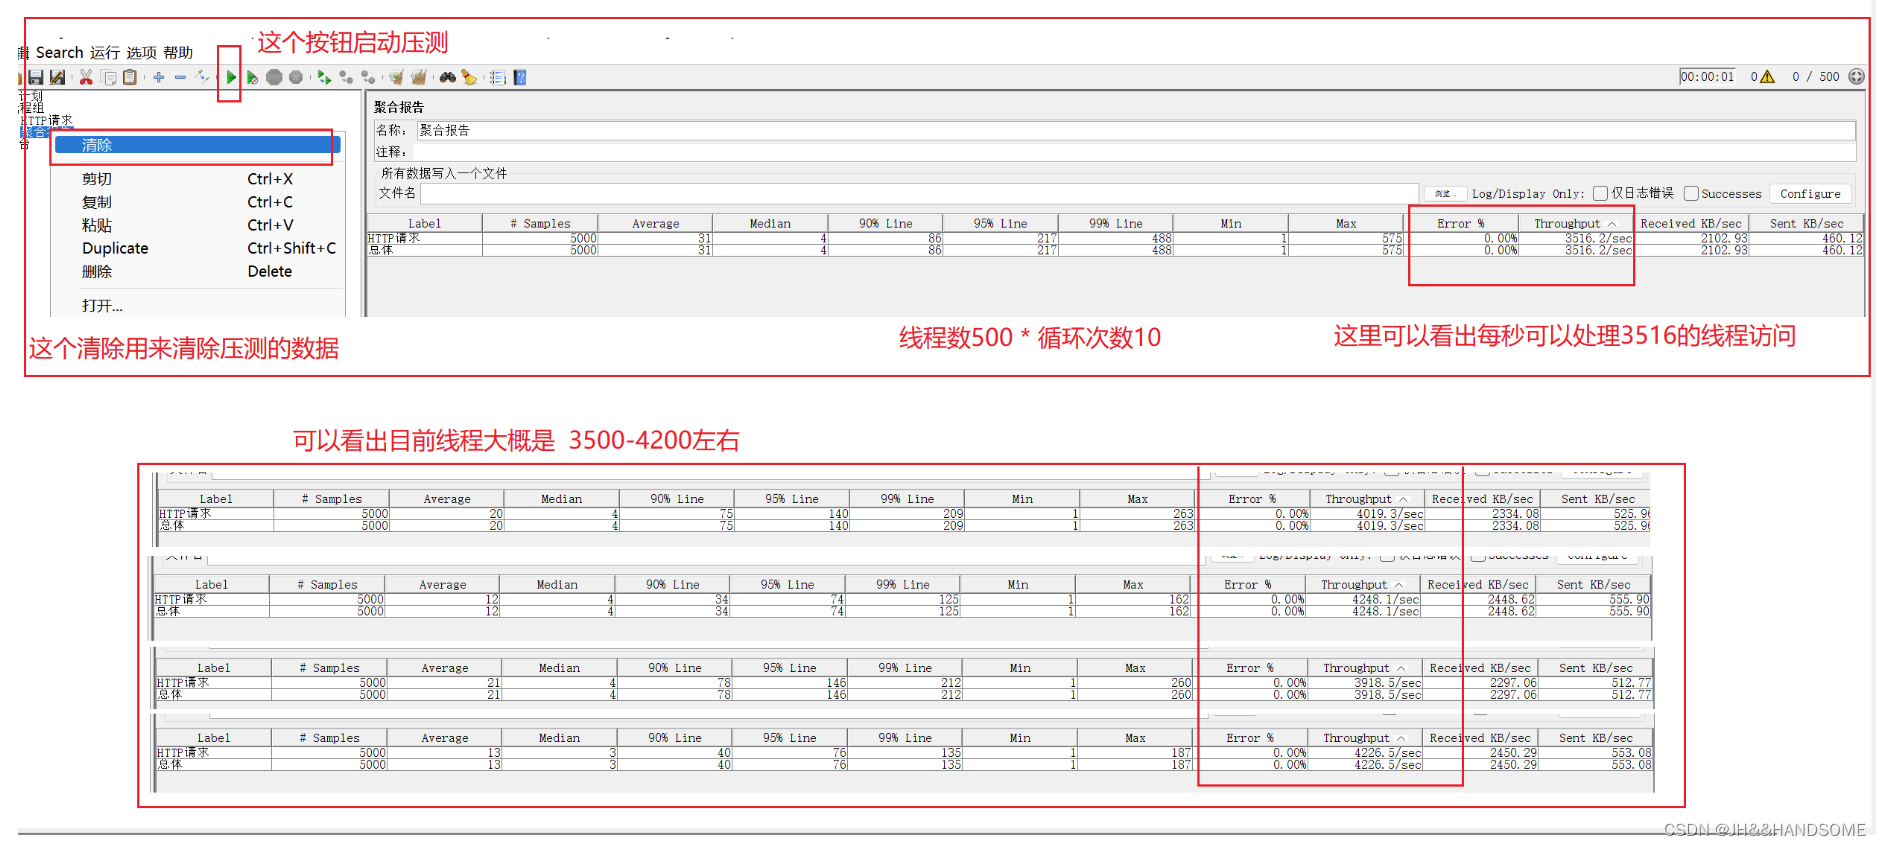Viewport: 1881px width, 846px height.
Task: Choose 清除 in the context menu
Action: (x=197, y=145)
